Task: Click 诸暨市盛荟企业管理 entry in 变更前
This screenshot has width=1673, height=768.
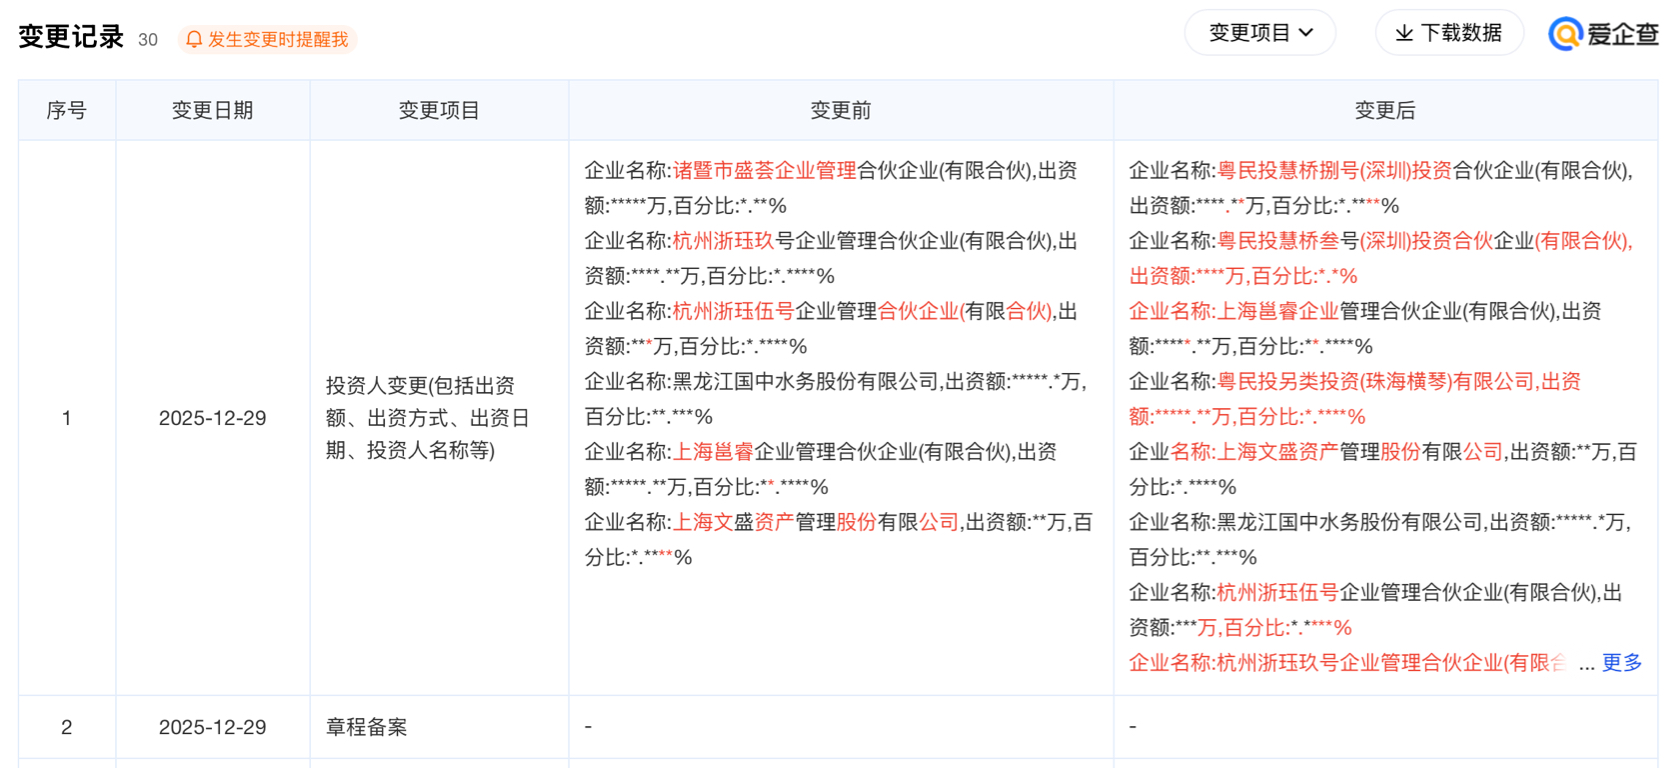Action: coord(764,171)
